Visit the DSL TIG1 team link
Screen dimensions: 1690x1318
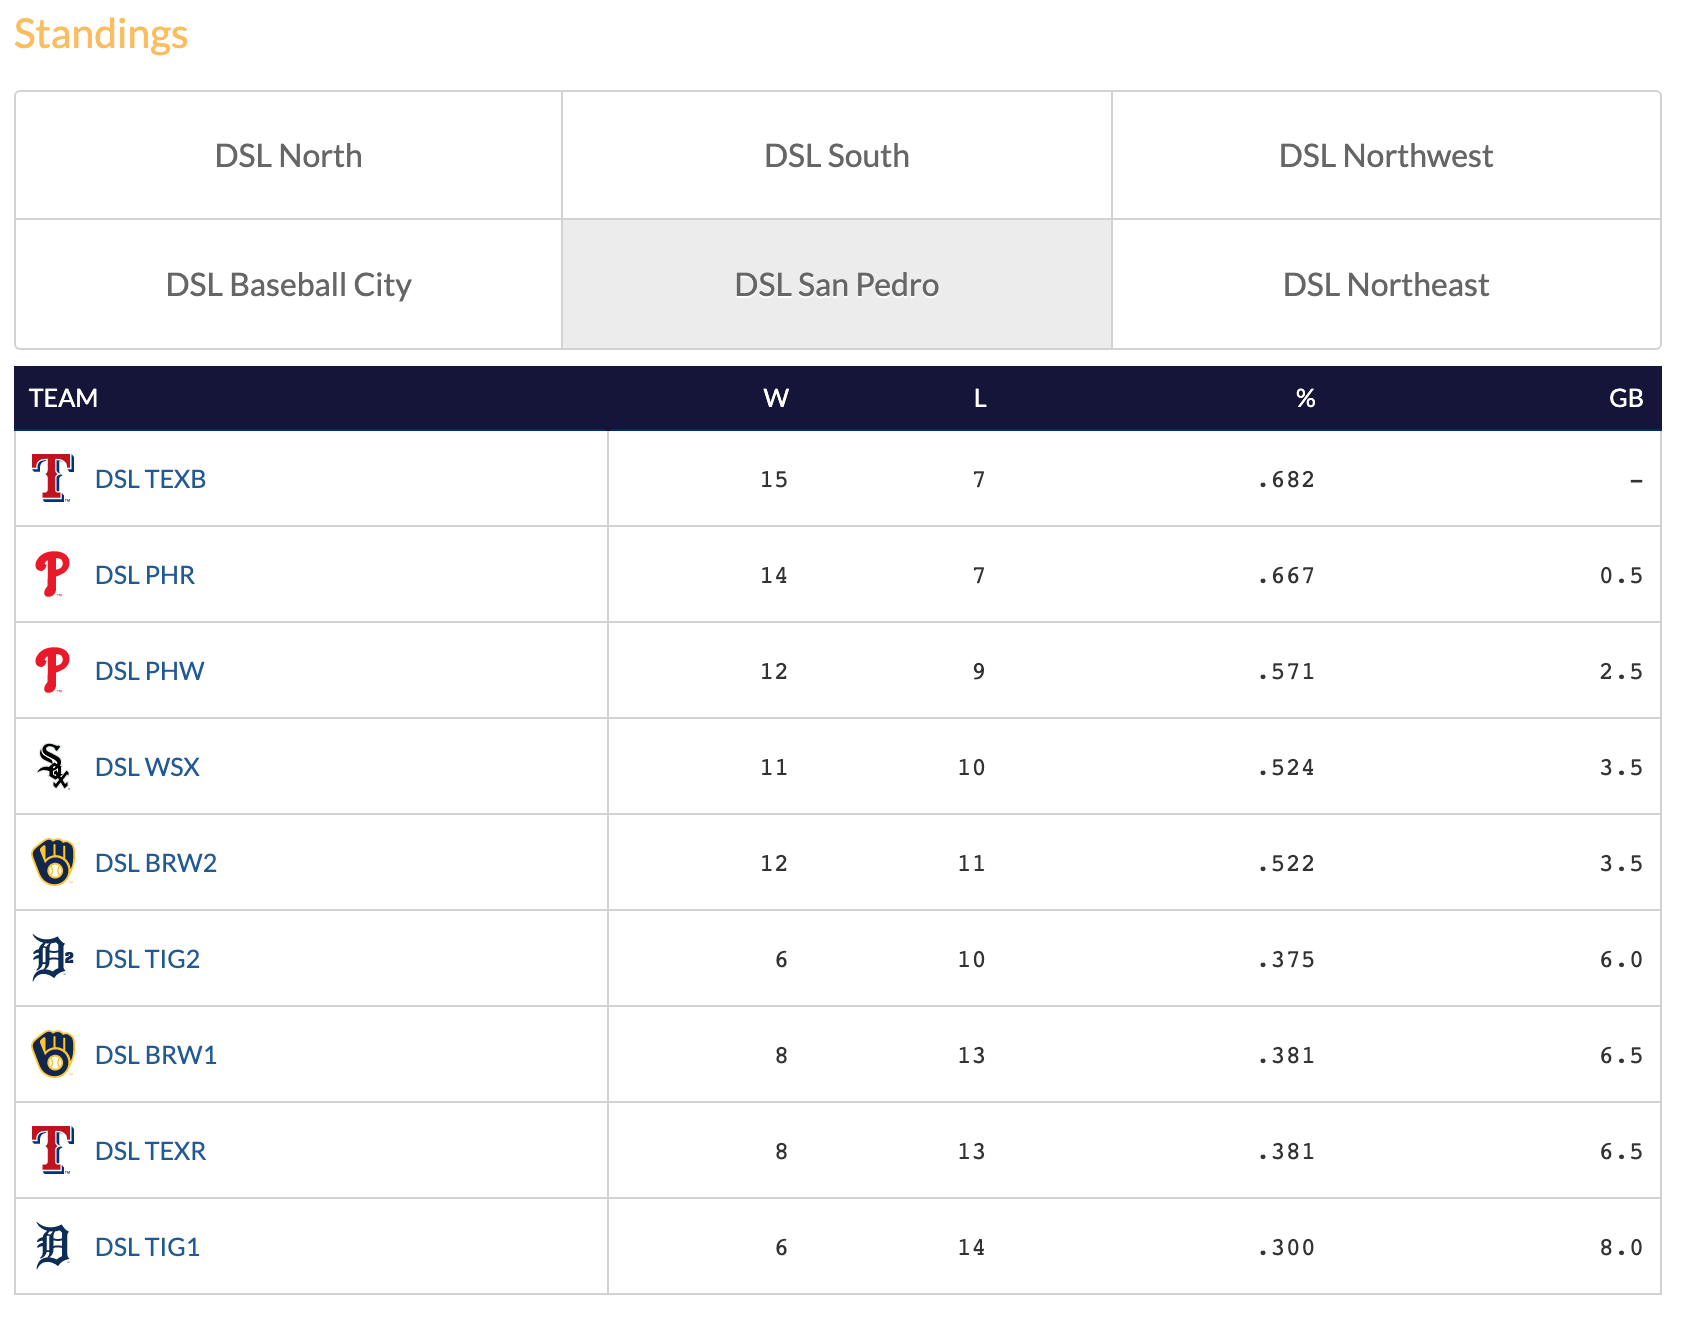[147, 1247]
